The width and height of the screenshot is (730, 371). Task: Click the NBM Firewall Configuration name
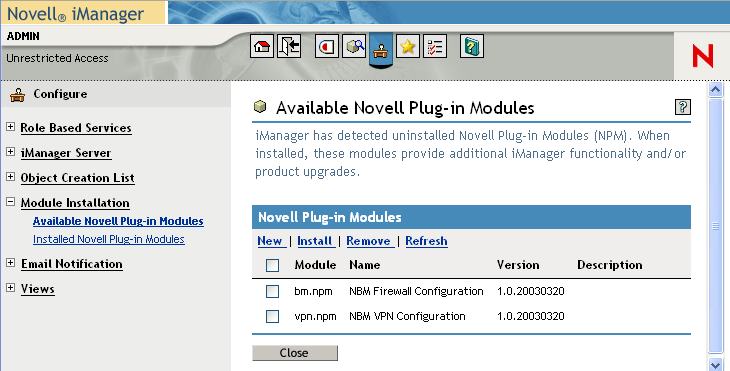[x=416, y=291]
